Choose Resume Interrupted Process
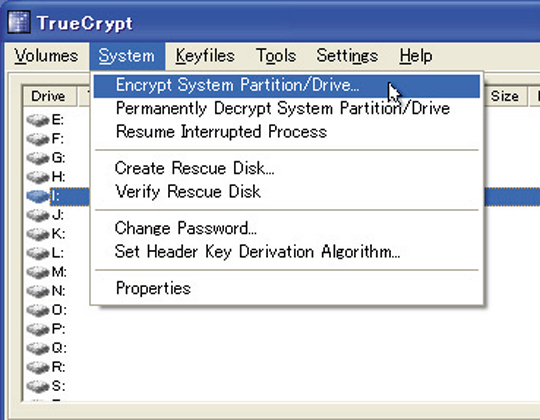 coord(287,132)
